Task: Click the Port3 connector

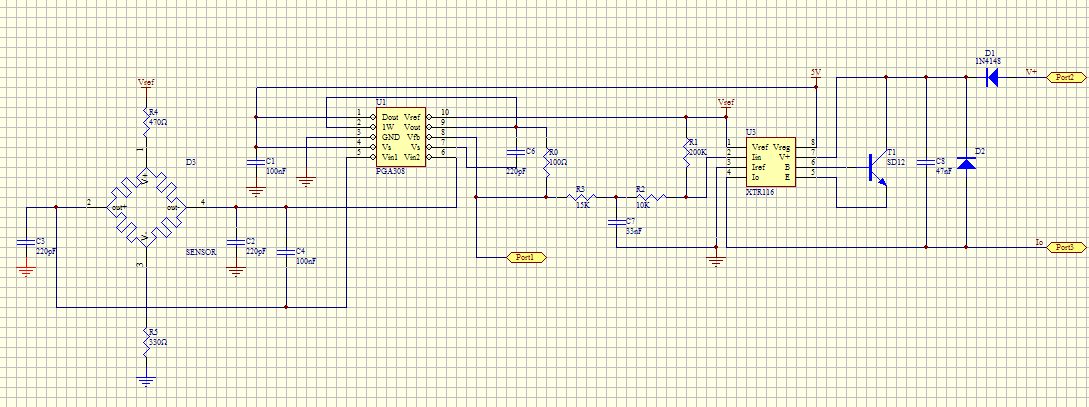Action: (1065, 247)
